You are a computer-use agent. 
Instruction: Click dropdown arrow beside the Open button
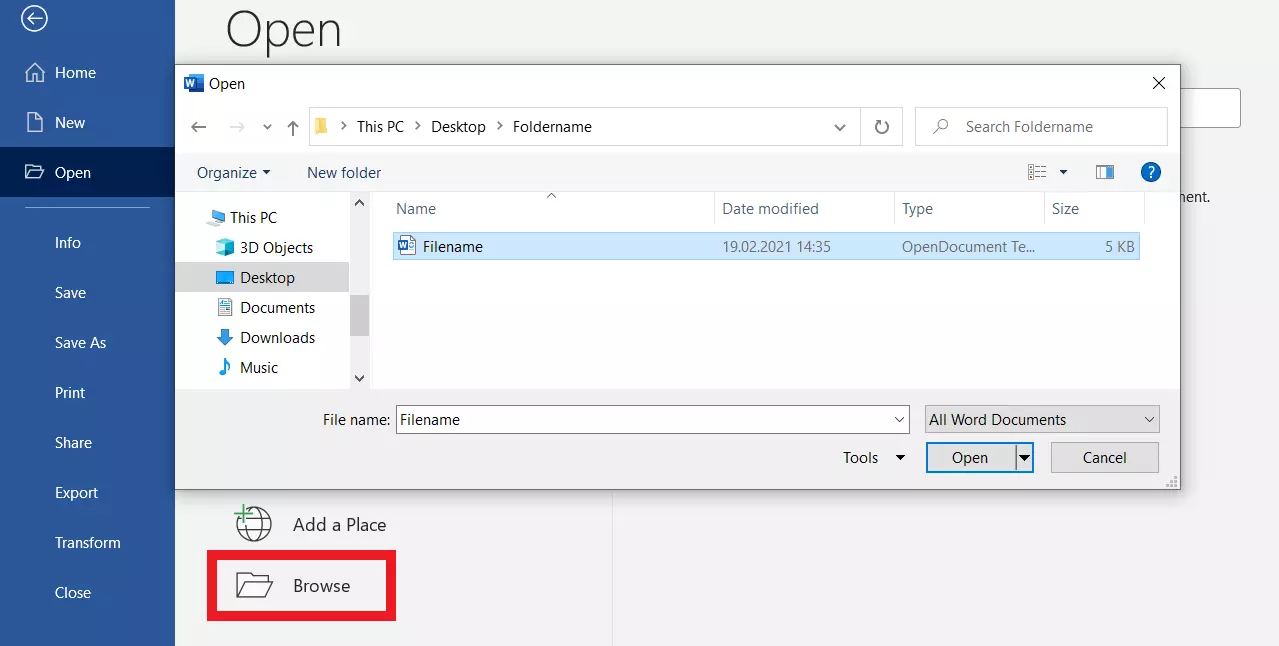point(1024,457)
